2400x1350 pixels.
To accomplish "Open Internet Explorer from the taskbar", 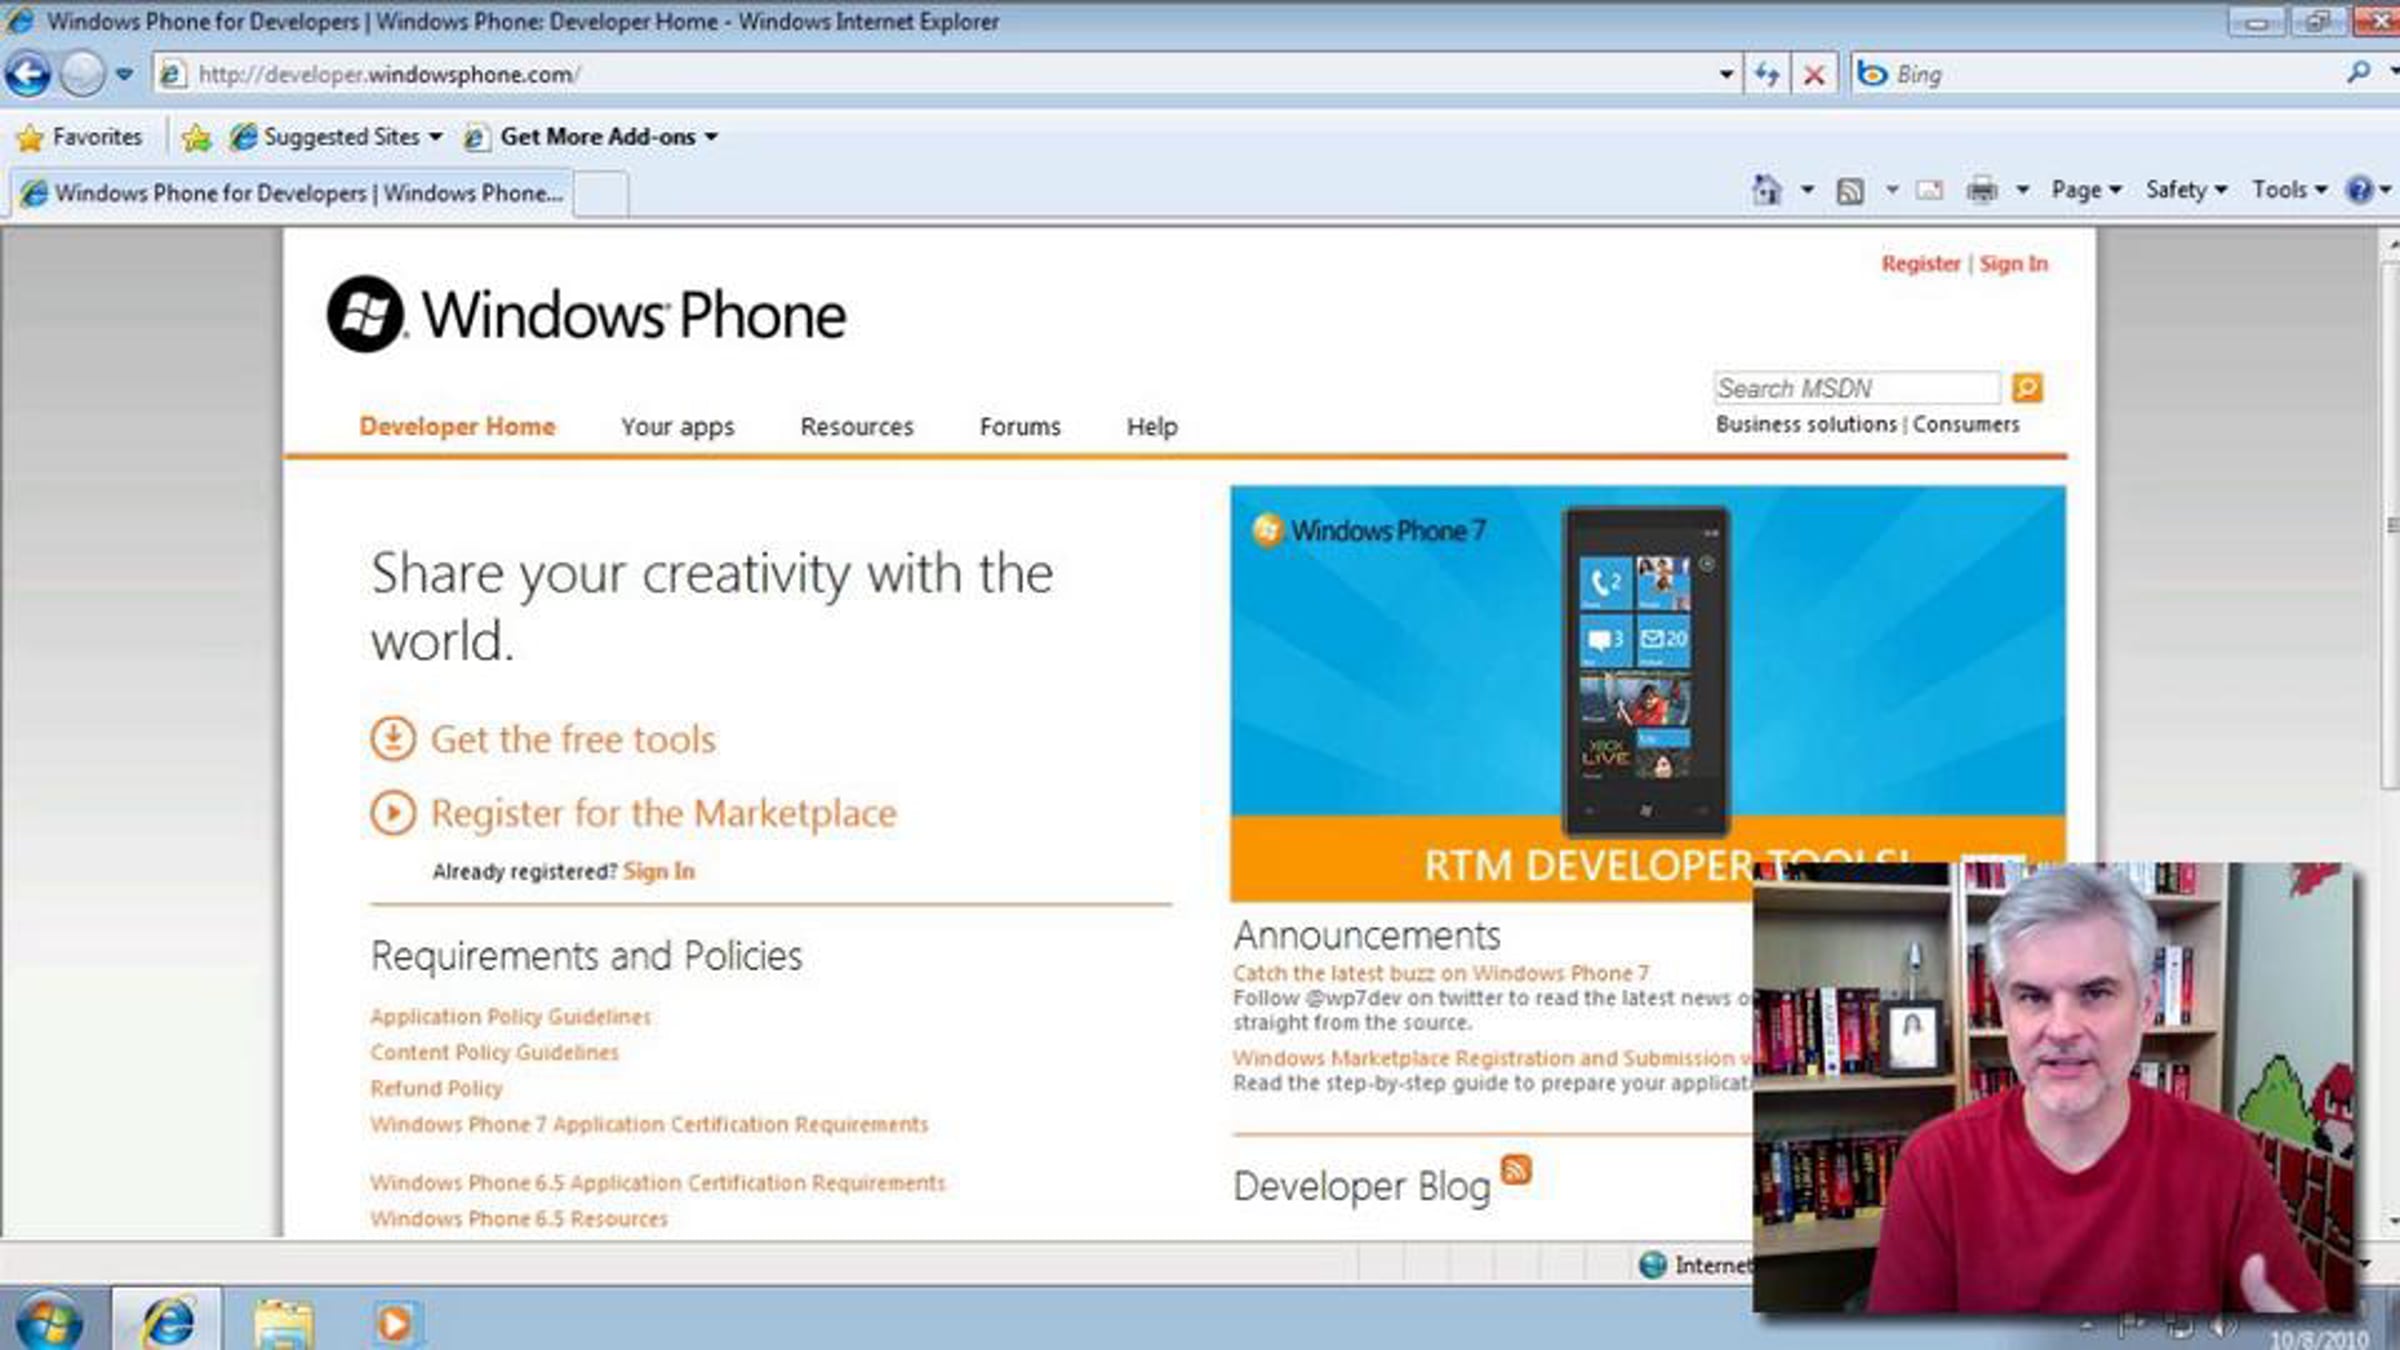I will tap(167, 1322).
